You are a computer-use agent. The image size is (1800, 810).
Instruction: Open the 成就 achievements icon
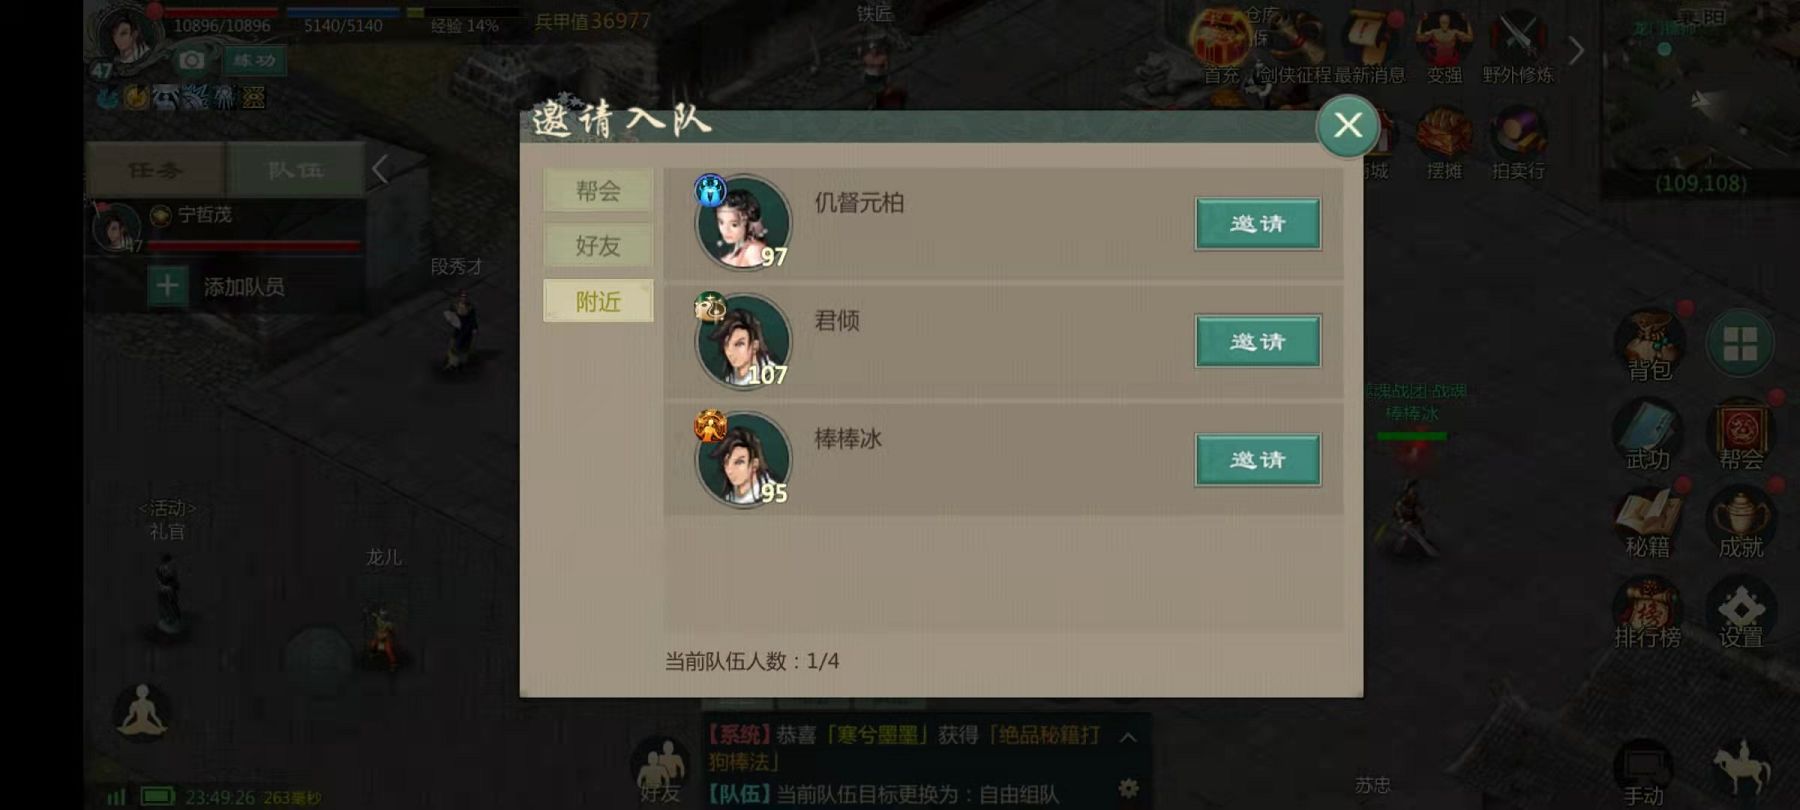point(1742,522)
